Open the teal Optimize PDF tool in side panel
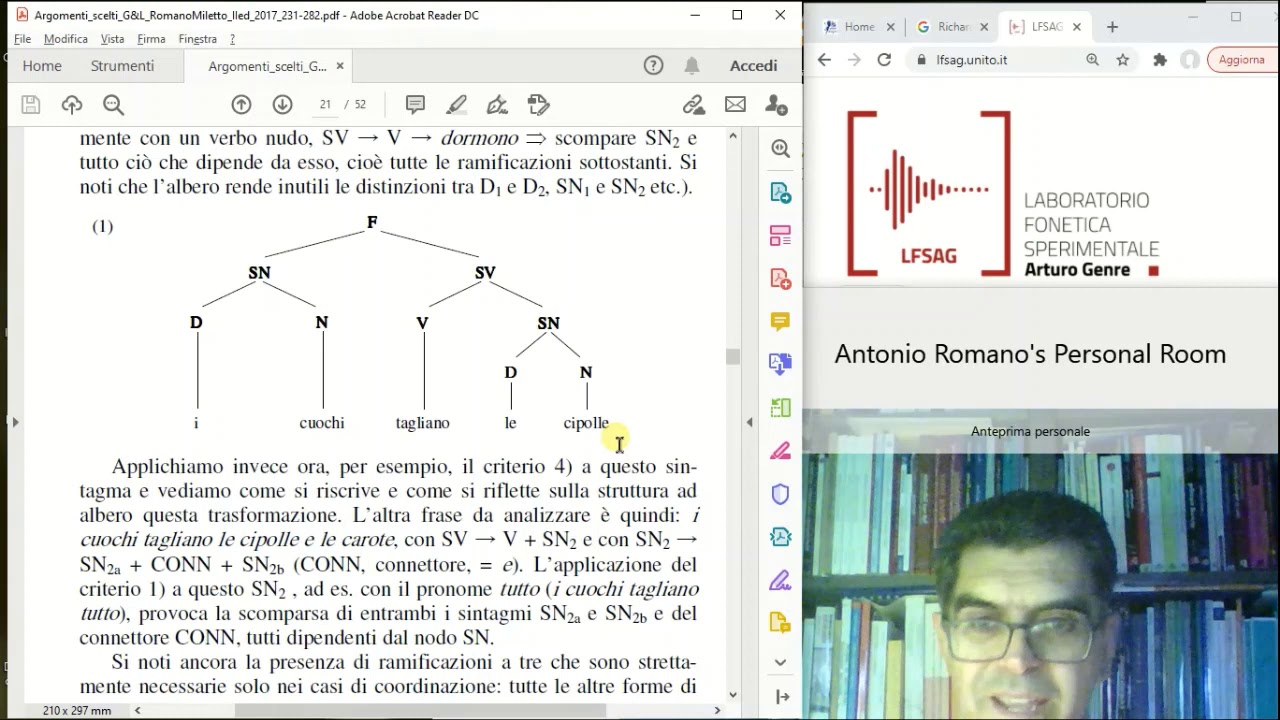 coord(781,537)
